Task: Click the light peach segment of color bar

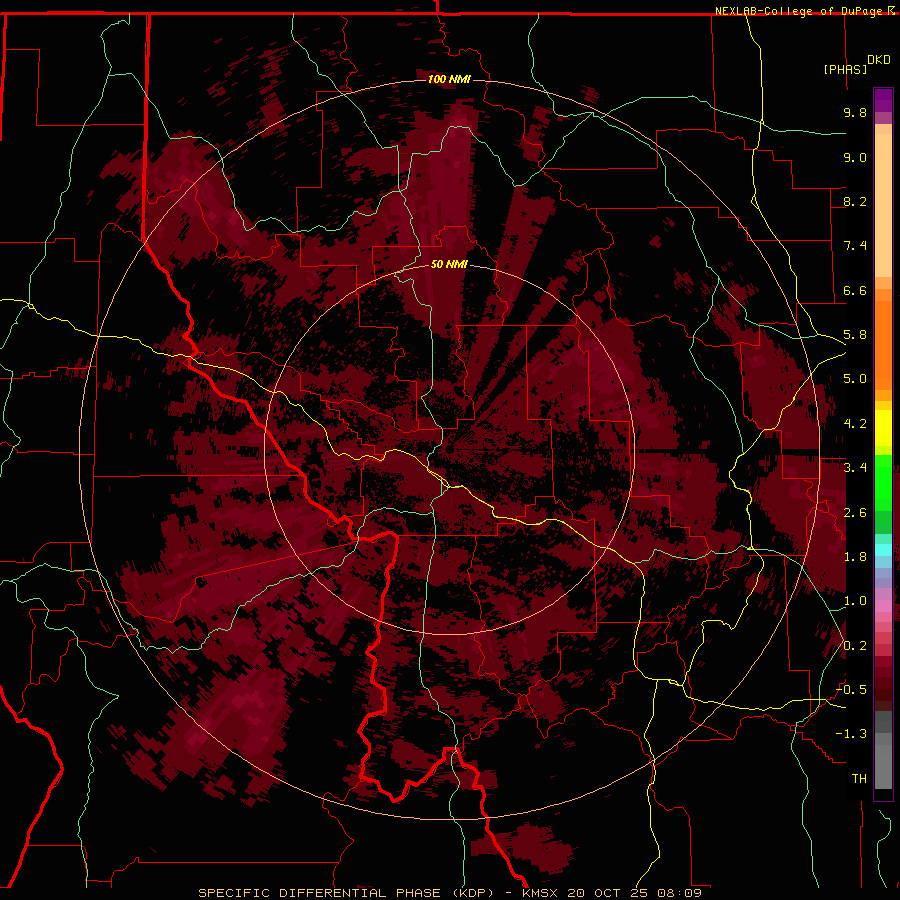Action: tap(883, 207)
